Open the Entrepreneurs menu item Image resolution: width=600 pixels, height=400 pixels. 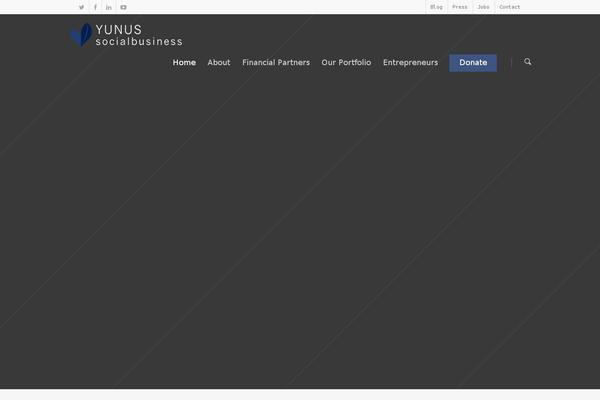410,62
